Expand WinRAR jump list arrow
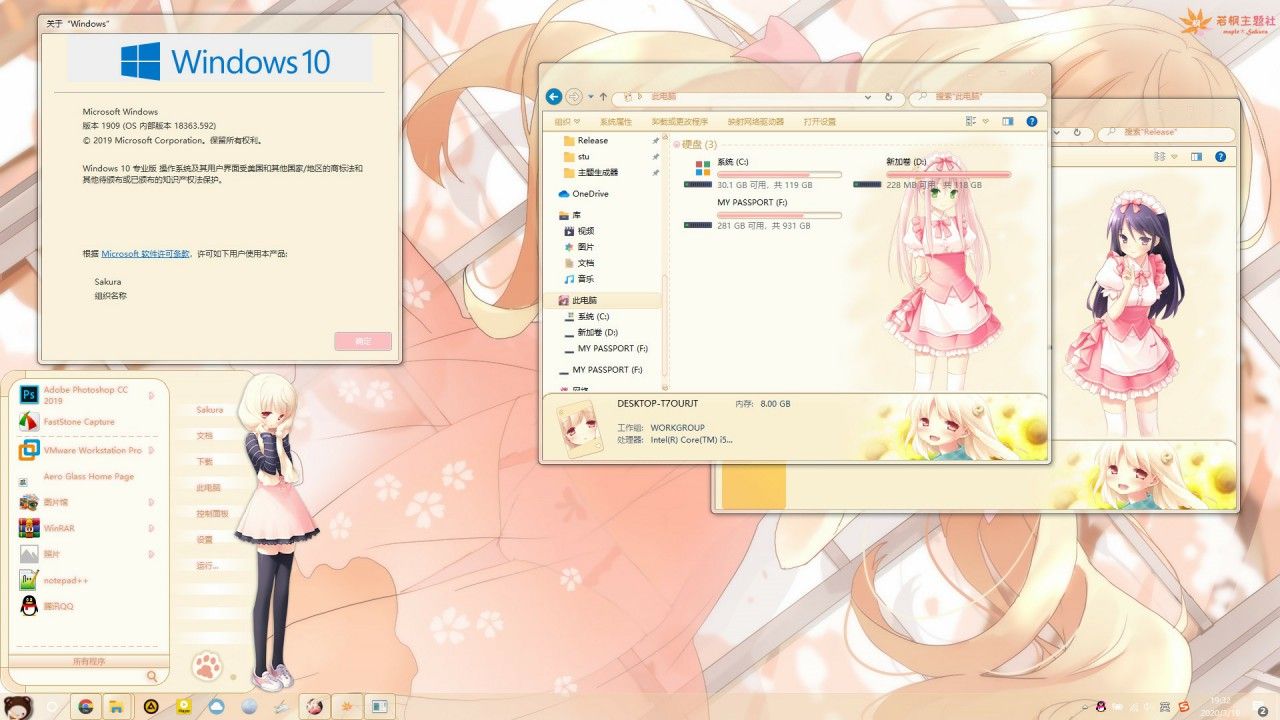Screen dimensions: 1280x720 coord(152,528)
